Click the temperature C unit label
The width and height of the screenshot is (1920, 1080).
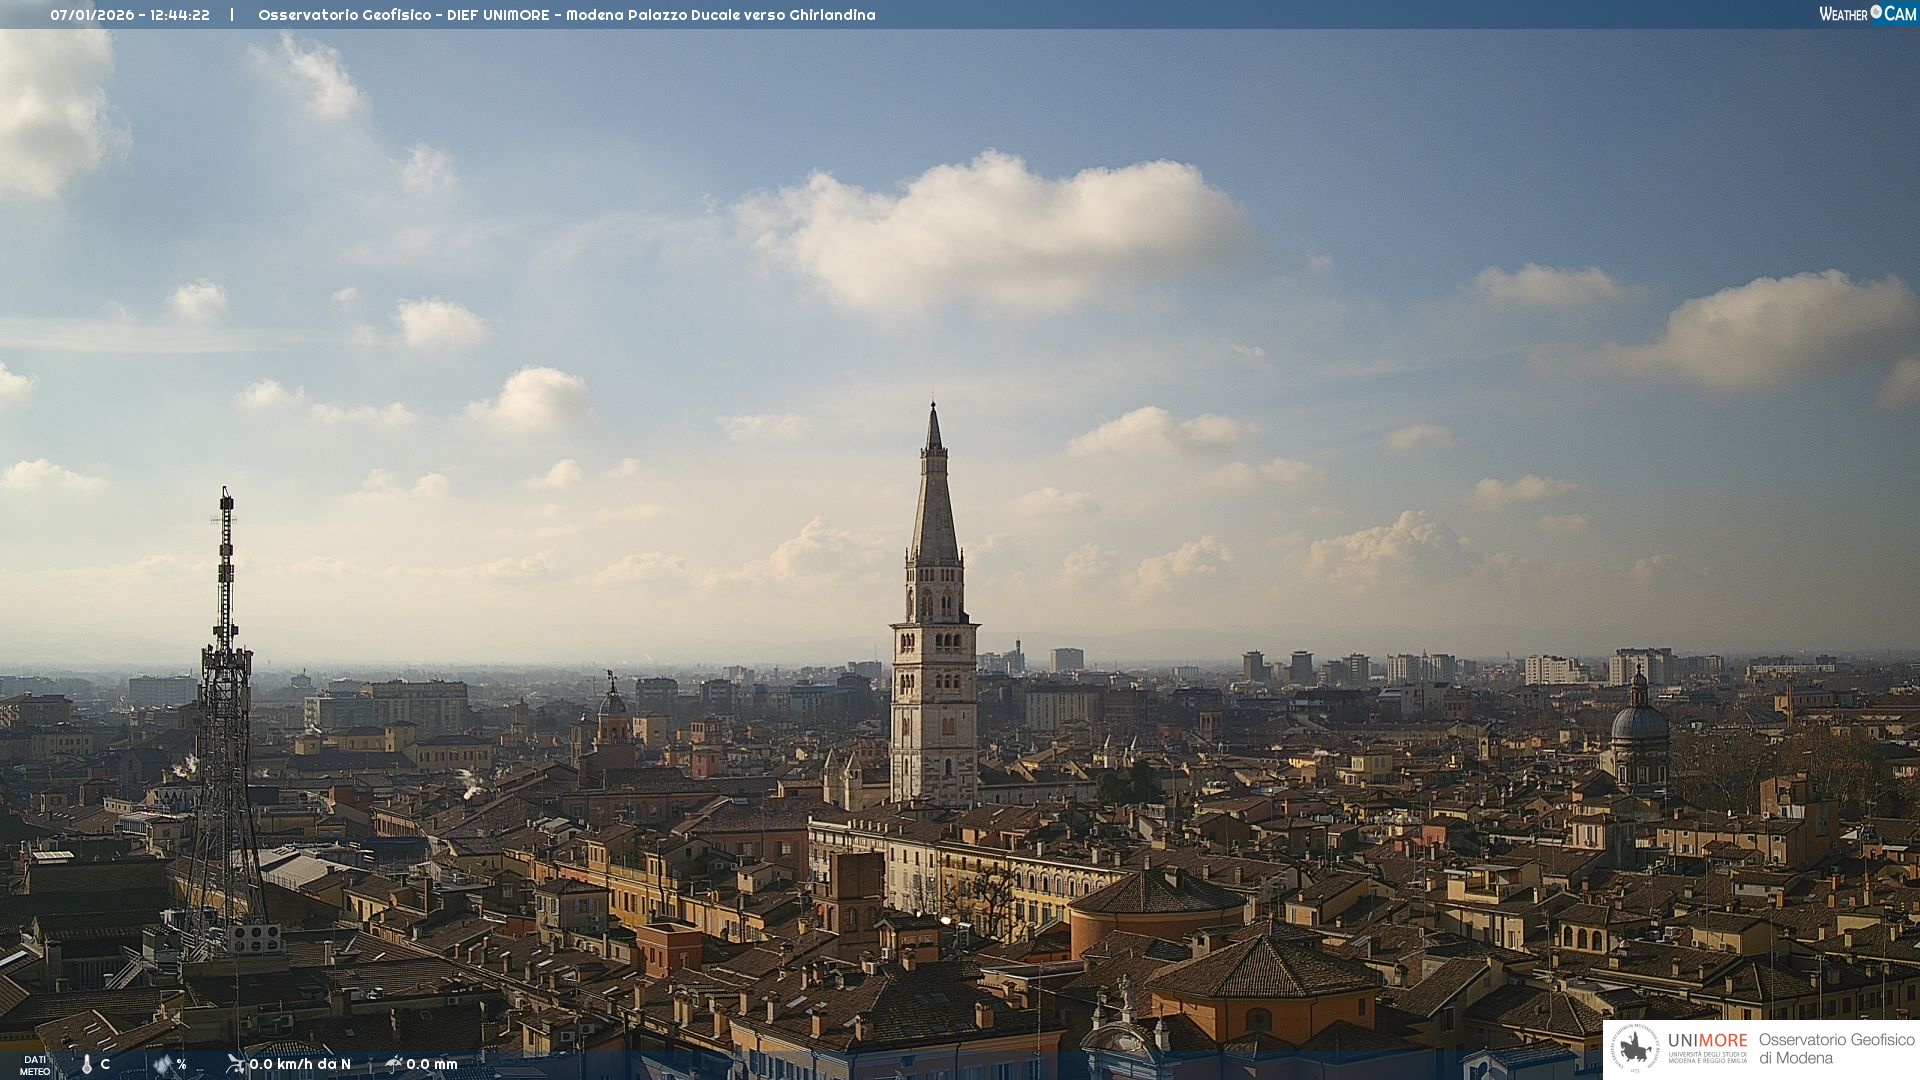click(105, 1064)
